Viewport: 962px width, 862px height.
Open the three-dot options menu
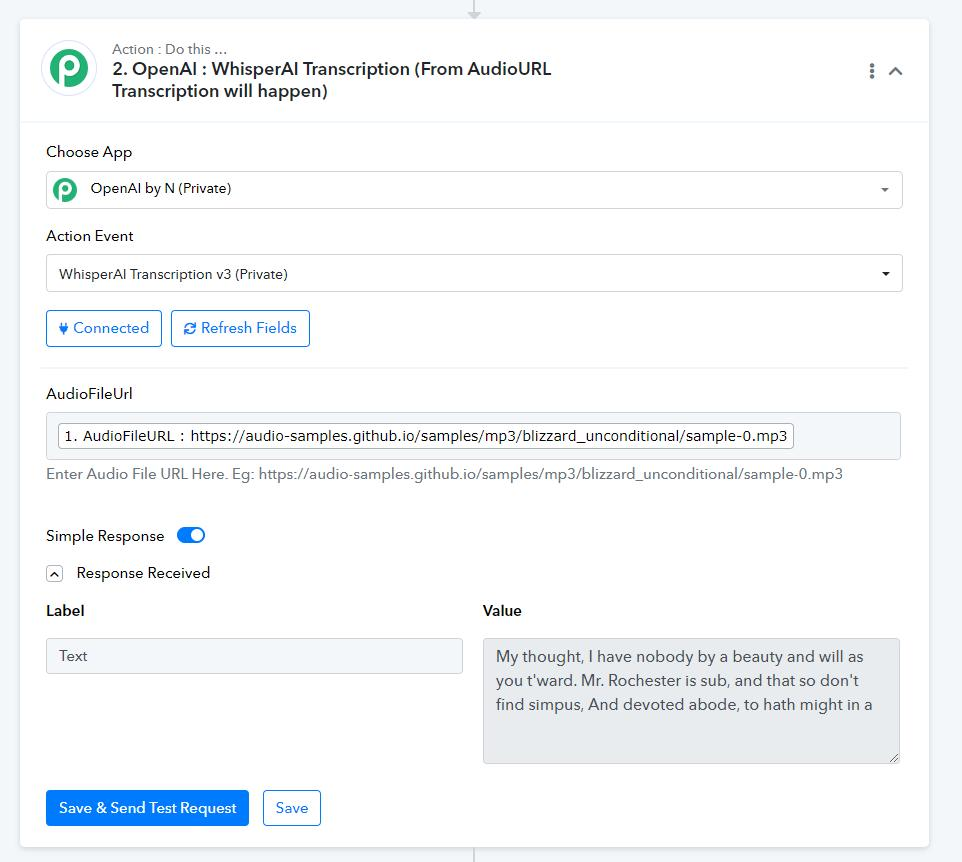pos(871,71)
